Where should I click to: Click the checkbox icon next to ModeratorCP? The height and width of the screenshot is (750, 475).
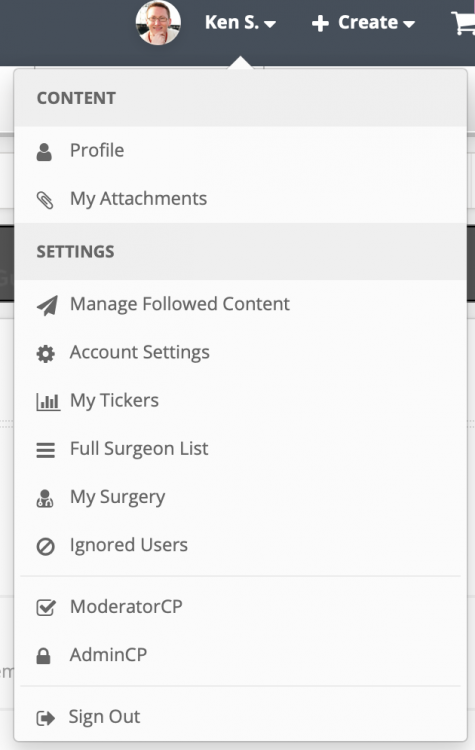click(46, 607)
